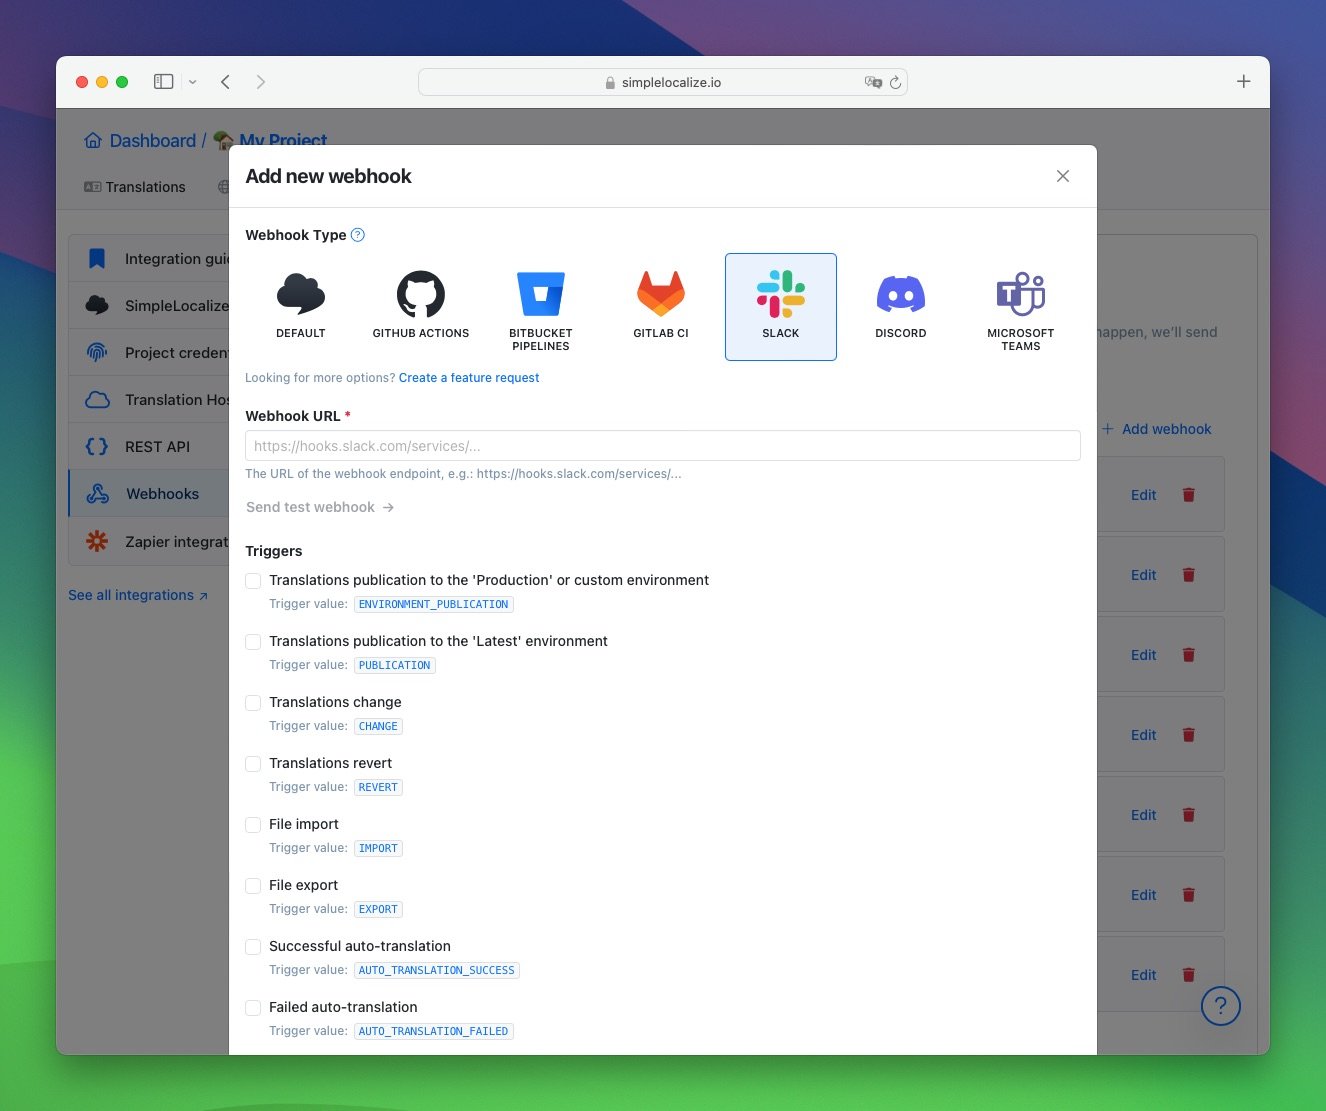The height and width of the screenshot is (1111, 1326).
Task: Open the help question mark bubble
Action: coord(1221,1006)
